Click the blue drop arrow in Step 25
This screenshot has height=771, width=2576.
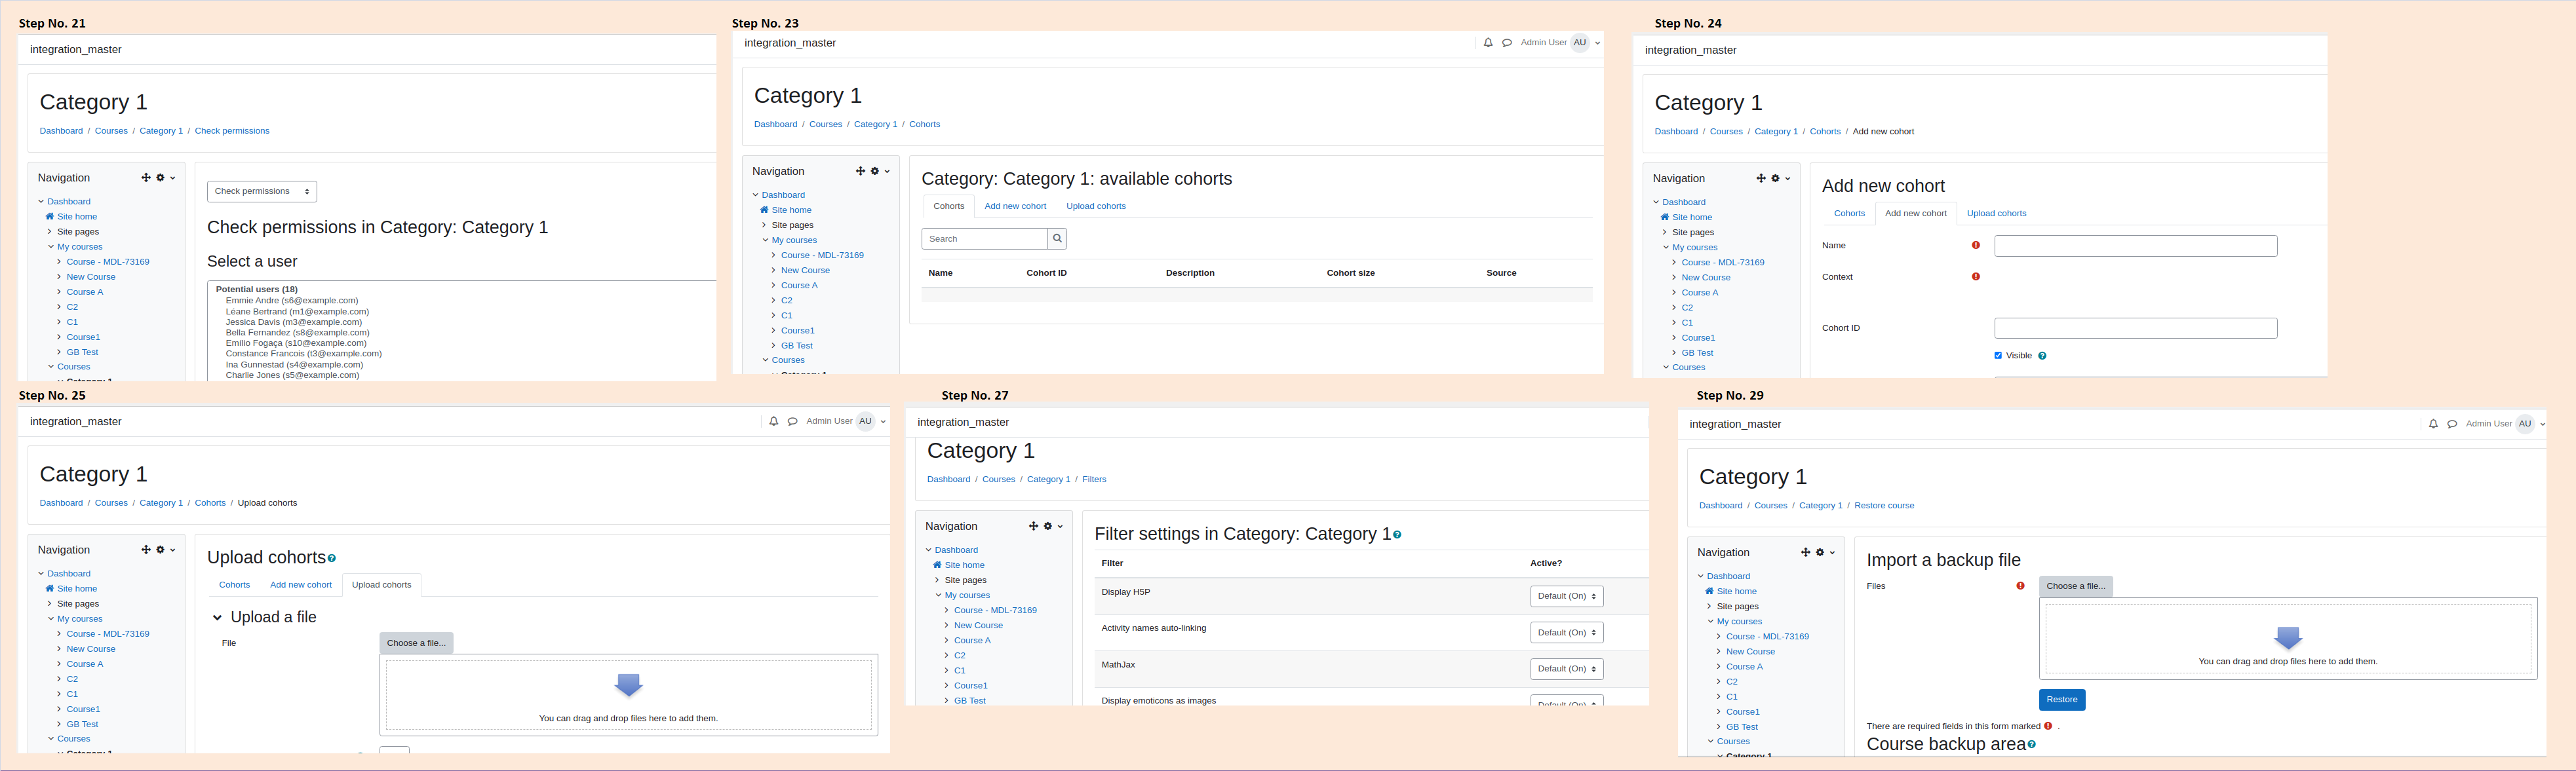(x=628, y=685)
